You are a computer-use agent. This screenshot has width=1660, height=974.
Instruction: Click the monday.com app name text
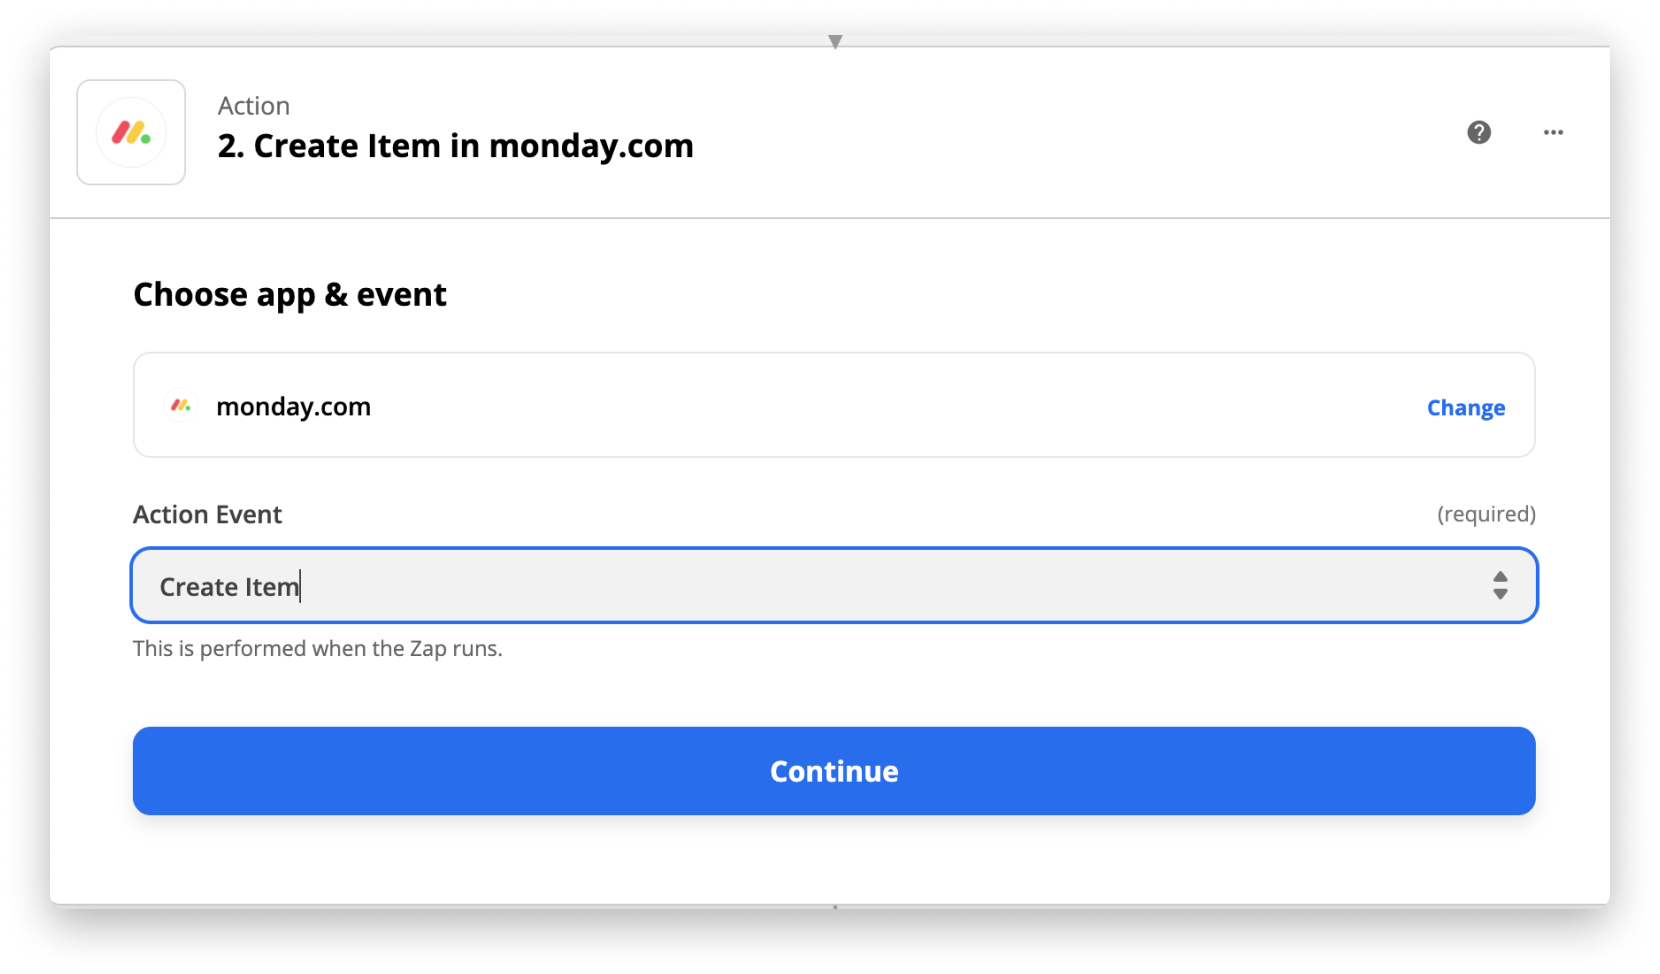tap(293, 406)
